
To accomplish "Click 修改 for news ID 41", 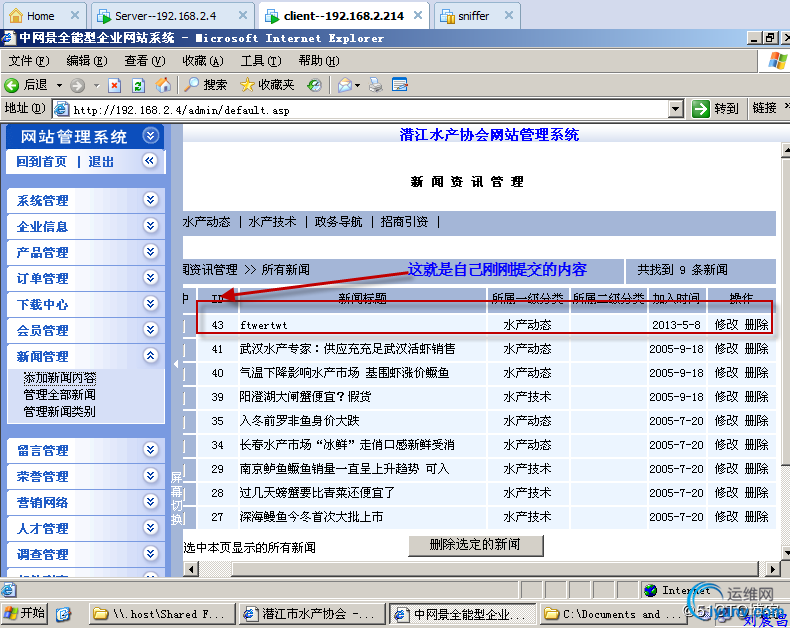I will coord(727,349).
